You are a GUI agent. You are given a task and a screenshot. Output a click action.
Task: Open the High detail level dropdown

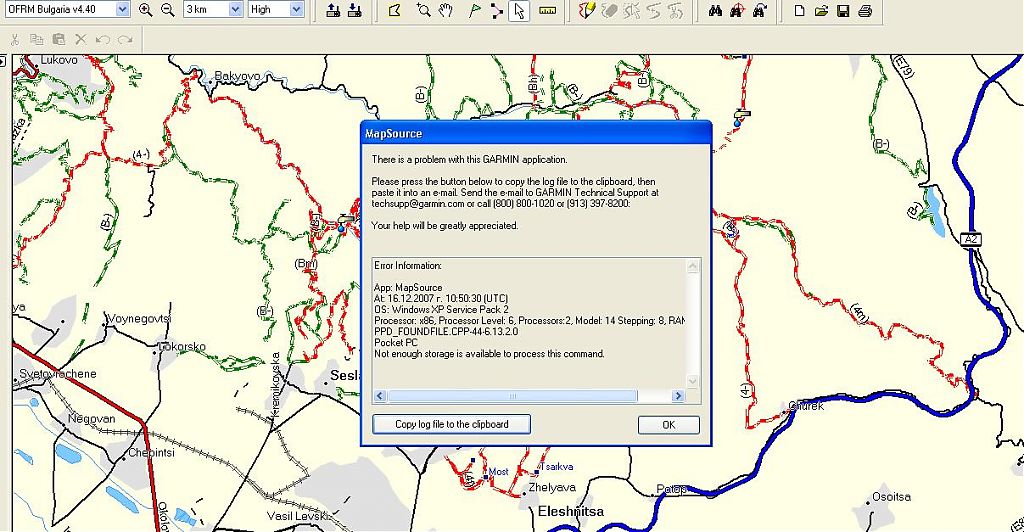[x=296, y=9]
